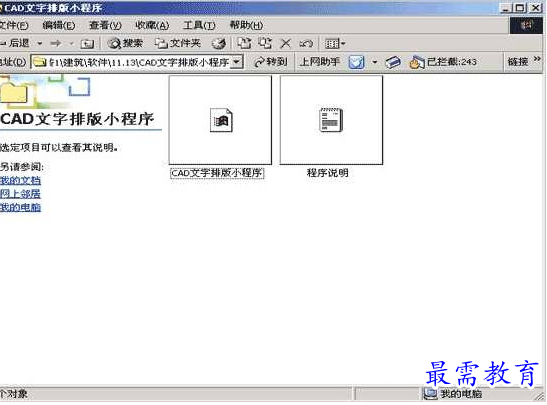Click the Copy To toolbar icon

(265, 43)
